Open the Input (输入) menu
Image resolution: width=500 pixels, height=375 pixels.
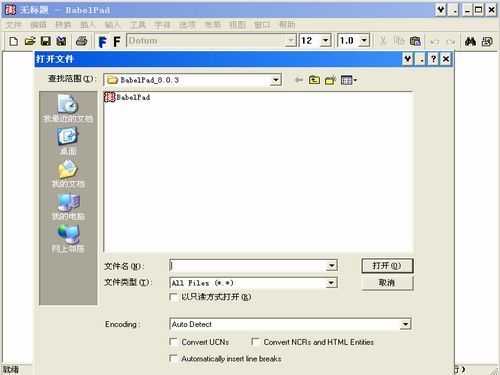pos(113,25)
